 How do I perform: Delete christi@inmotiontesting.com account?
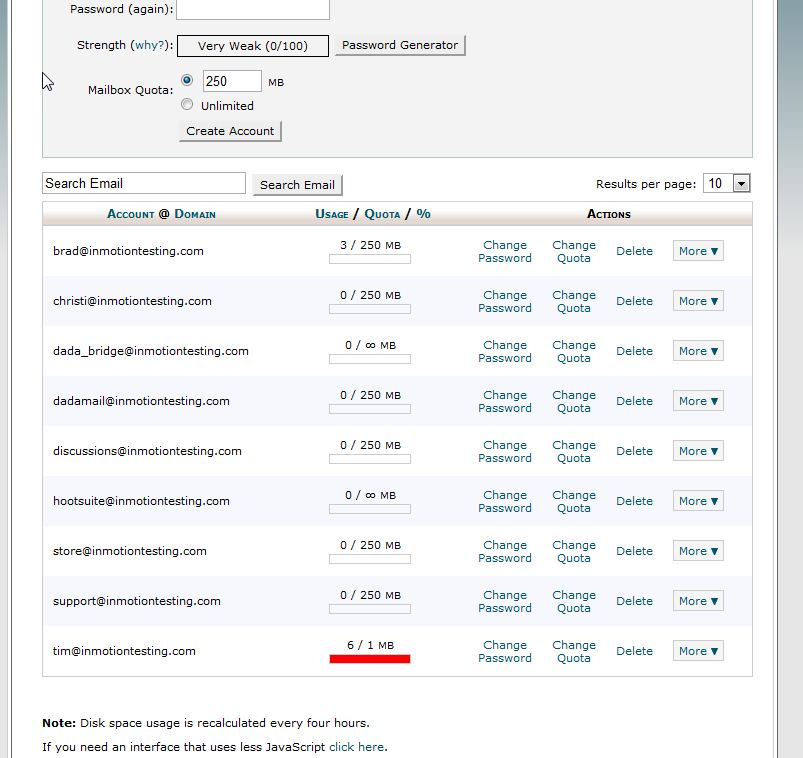pos(634,301)
